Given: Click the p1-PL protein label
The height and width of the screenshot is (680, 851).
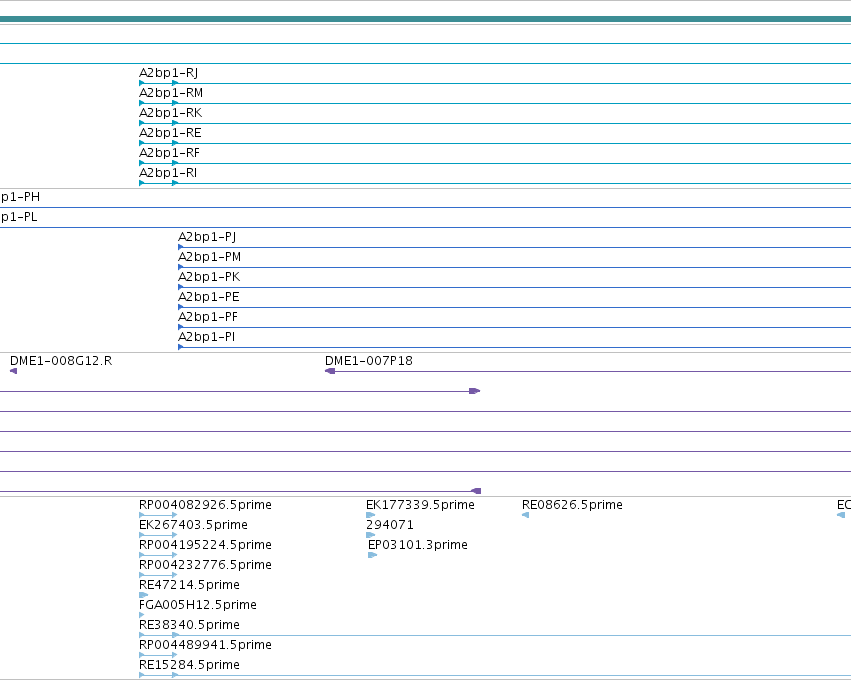Looking at the screenshot, I should pos(18,217).
